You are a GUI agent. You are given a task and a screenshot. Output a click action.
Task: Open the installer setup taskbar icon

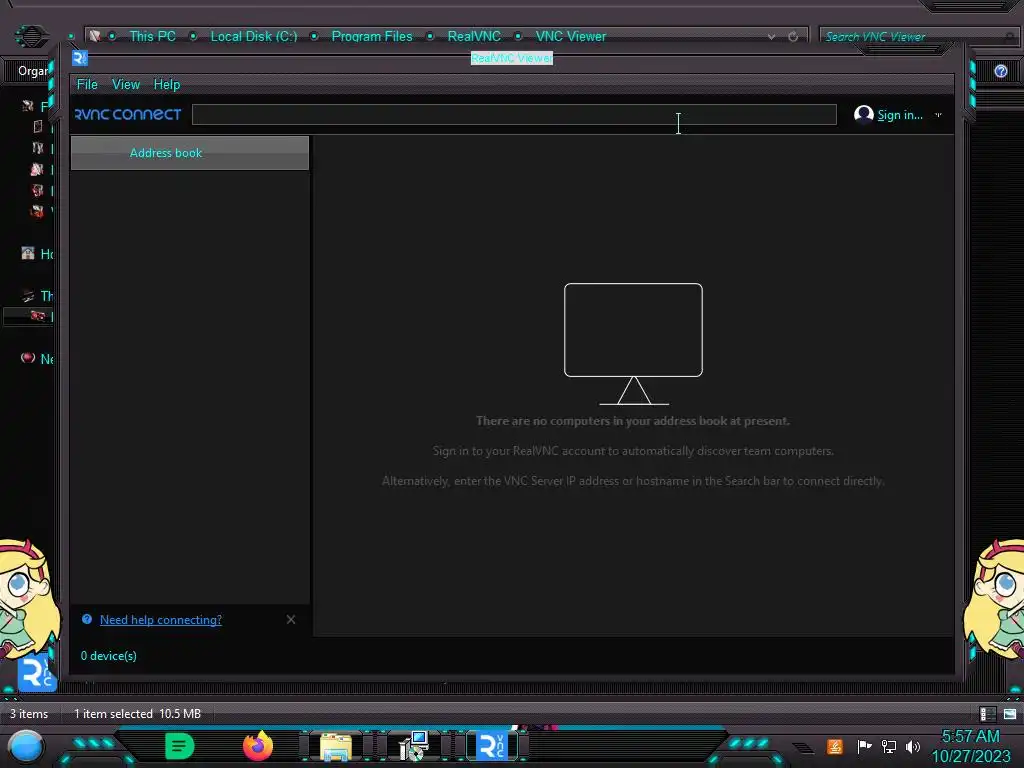pyautogui.click(x=413, y=746)
